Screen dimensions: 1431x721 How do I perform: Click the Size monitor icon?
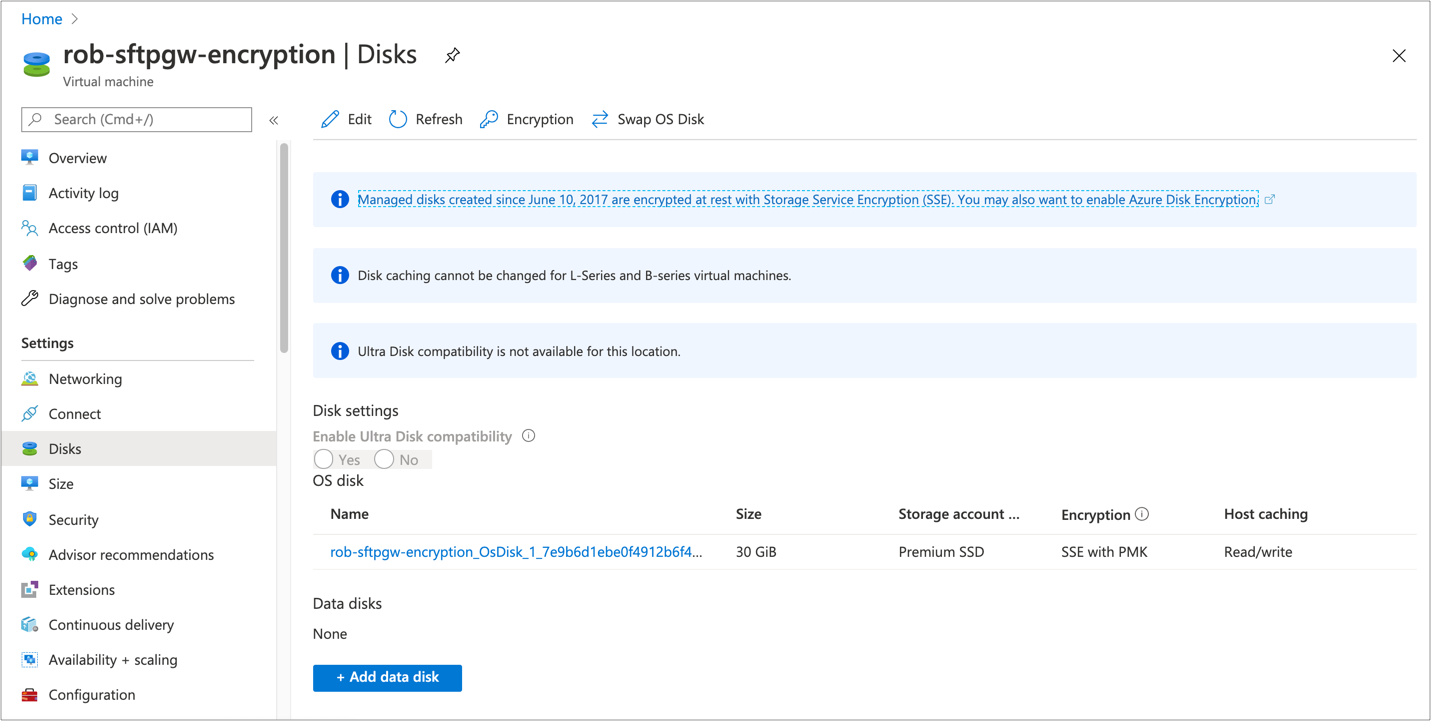tap(30, 484)
